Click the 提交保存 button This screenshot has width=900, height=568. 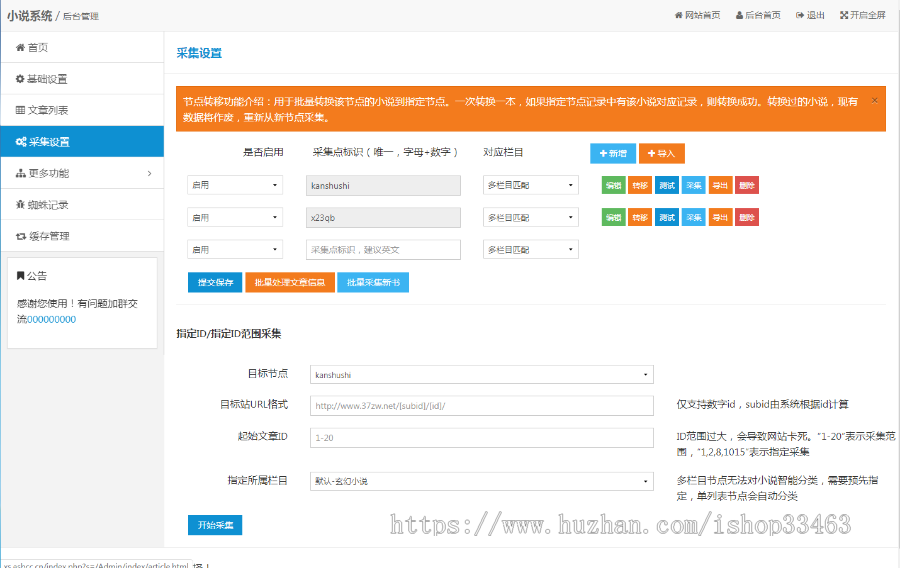point(215,282)
